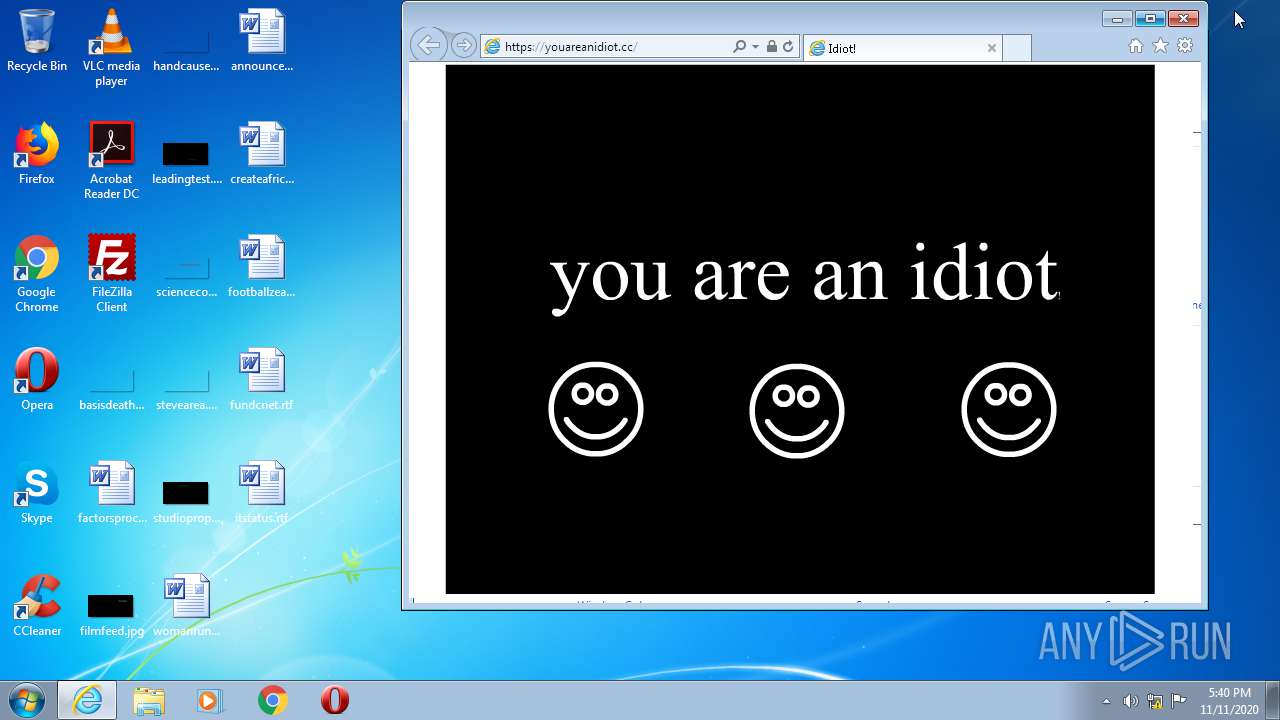Screen dimensions: 1280x720
Task: Open Windows Media Player from taskbar
Action: pos(210,700)
